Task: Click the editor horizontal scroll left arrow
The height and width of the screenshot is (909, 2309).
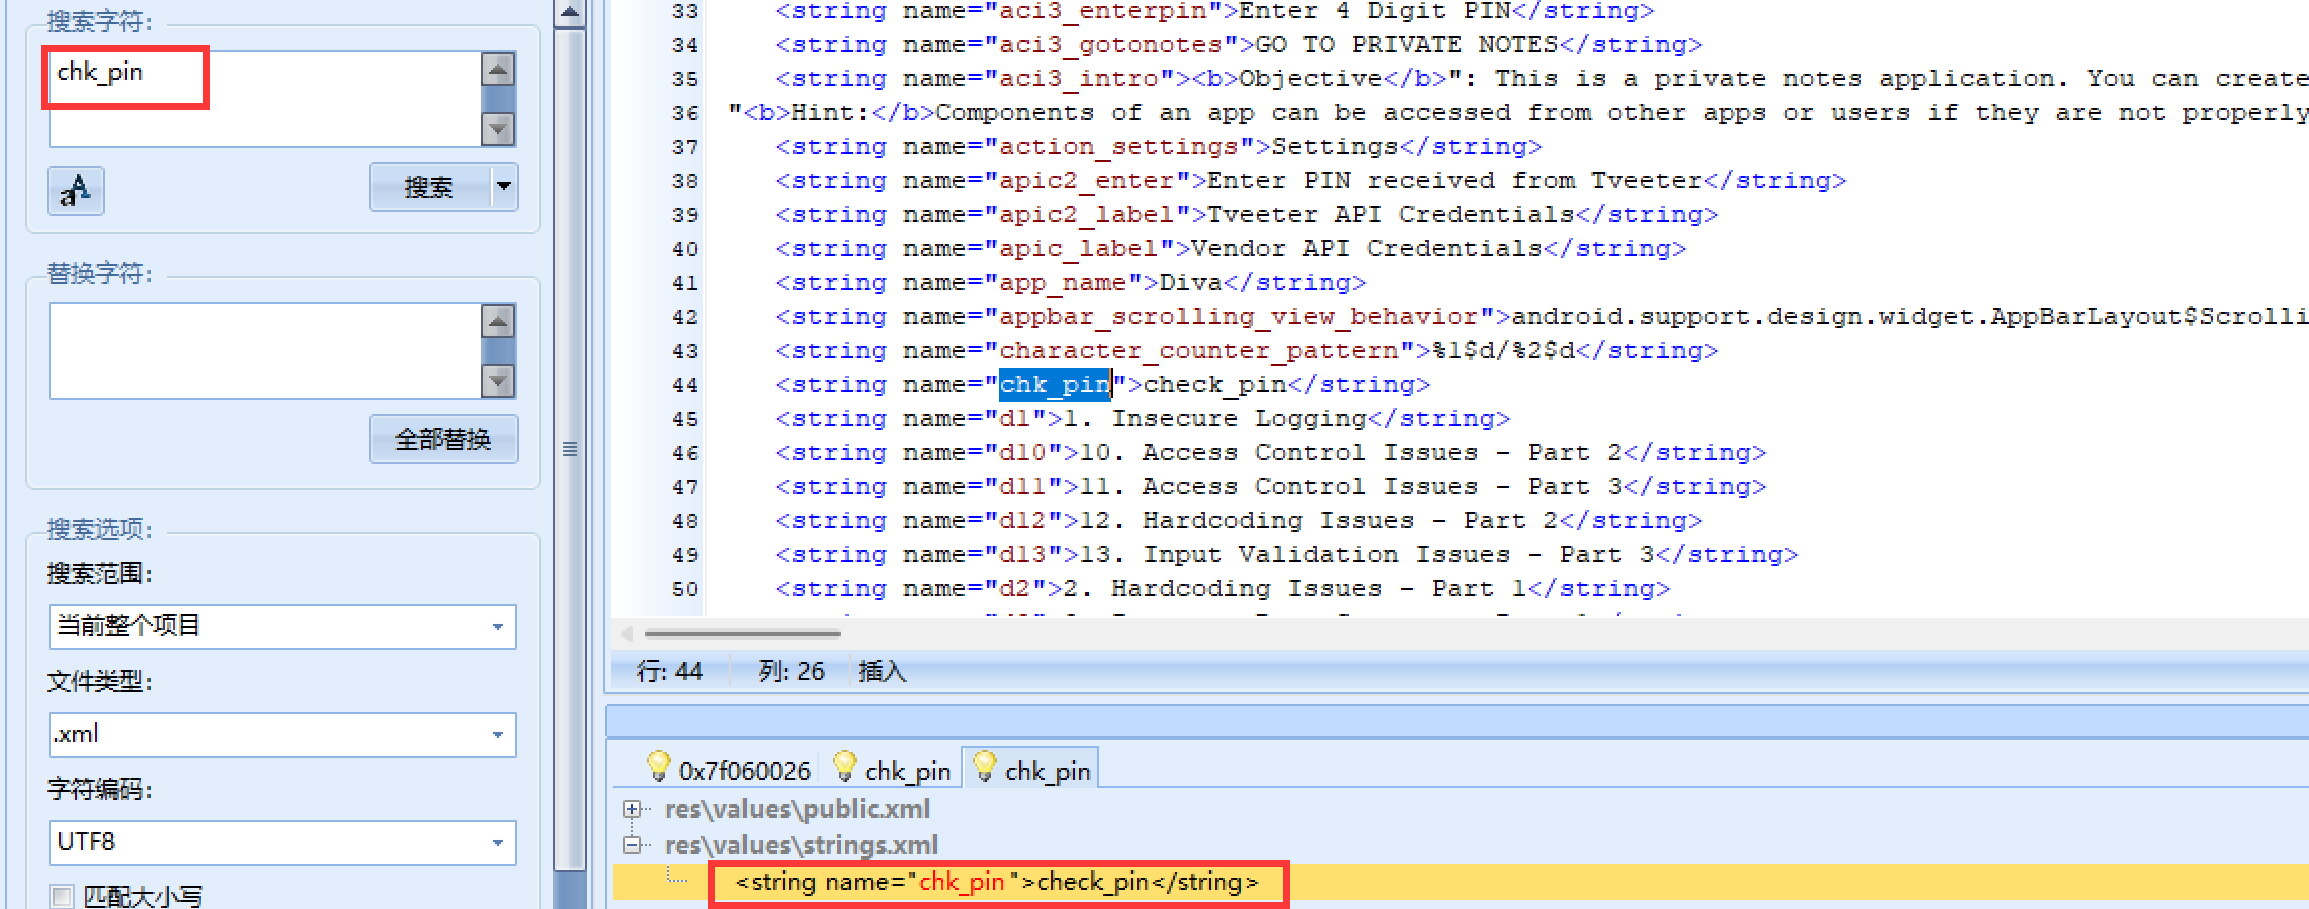Action: pos(627,633)
